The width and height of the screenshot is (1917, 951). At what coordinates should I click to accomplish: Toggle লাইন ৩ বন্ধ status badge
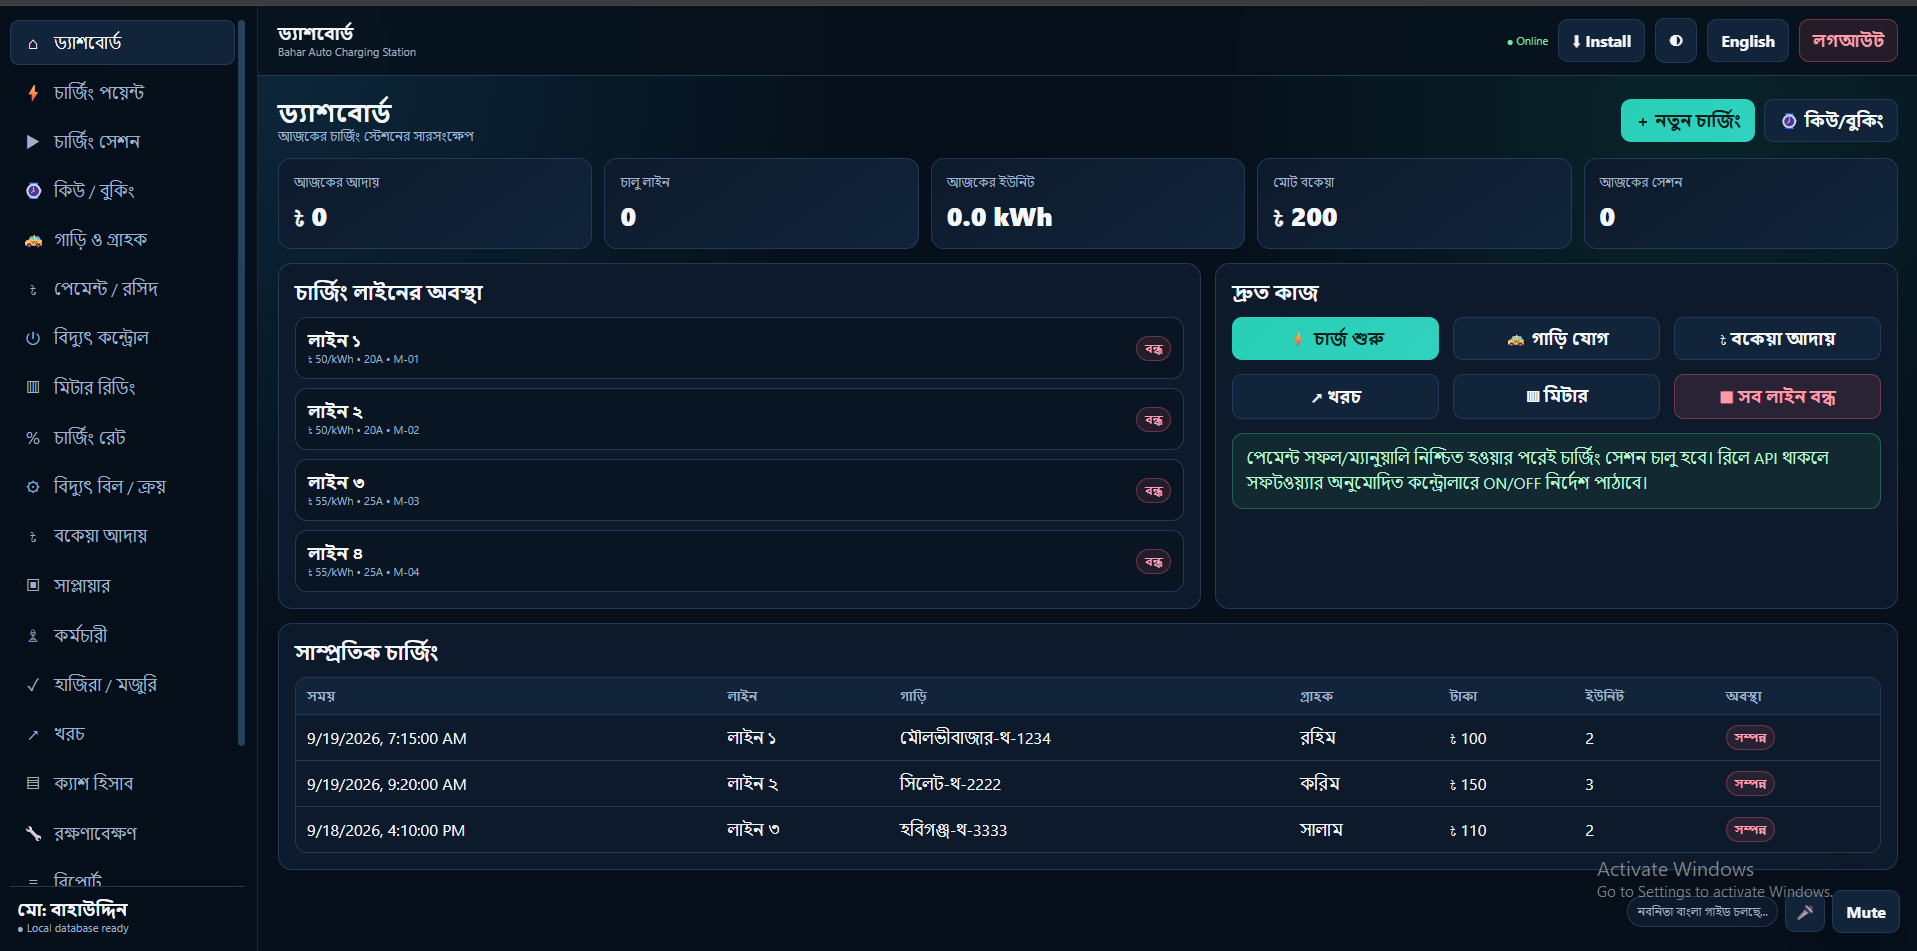pos(1154,491)
